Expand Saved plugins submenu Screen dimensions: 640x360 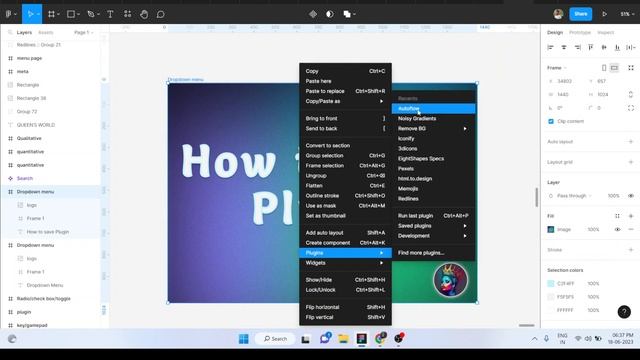click(433, 226)
